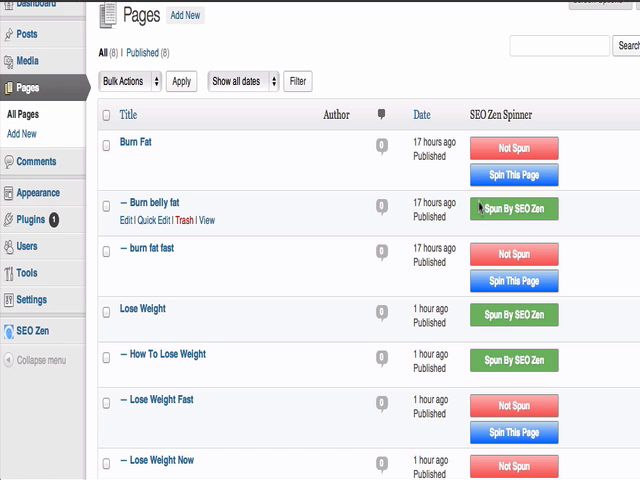Image resolution: width=640 pixels, height=480 pixels.
Task: Click Spun By SEO Zen for Burn belly fat
Action: [514, 209]
